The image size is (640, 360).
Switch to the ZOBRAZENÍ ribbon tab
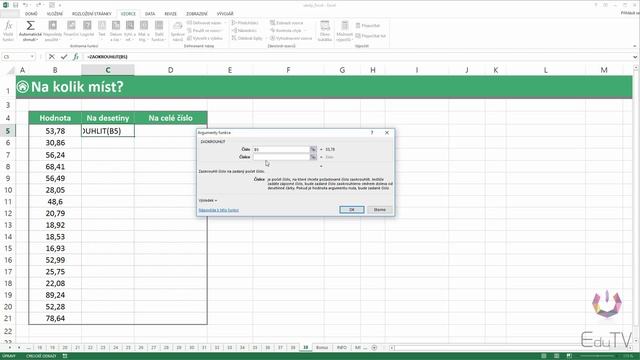point(197,14)
